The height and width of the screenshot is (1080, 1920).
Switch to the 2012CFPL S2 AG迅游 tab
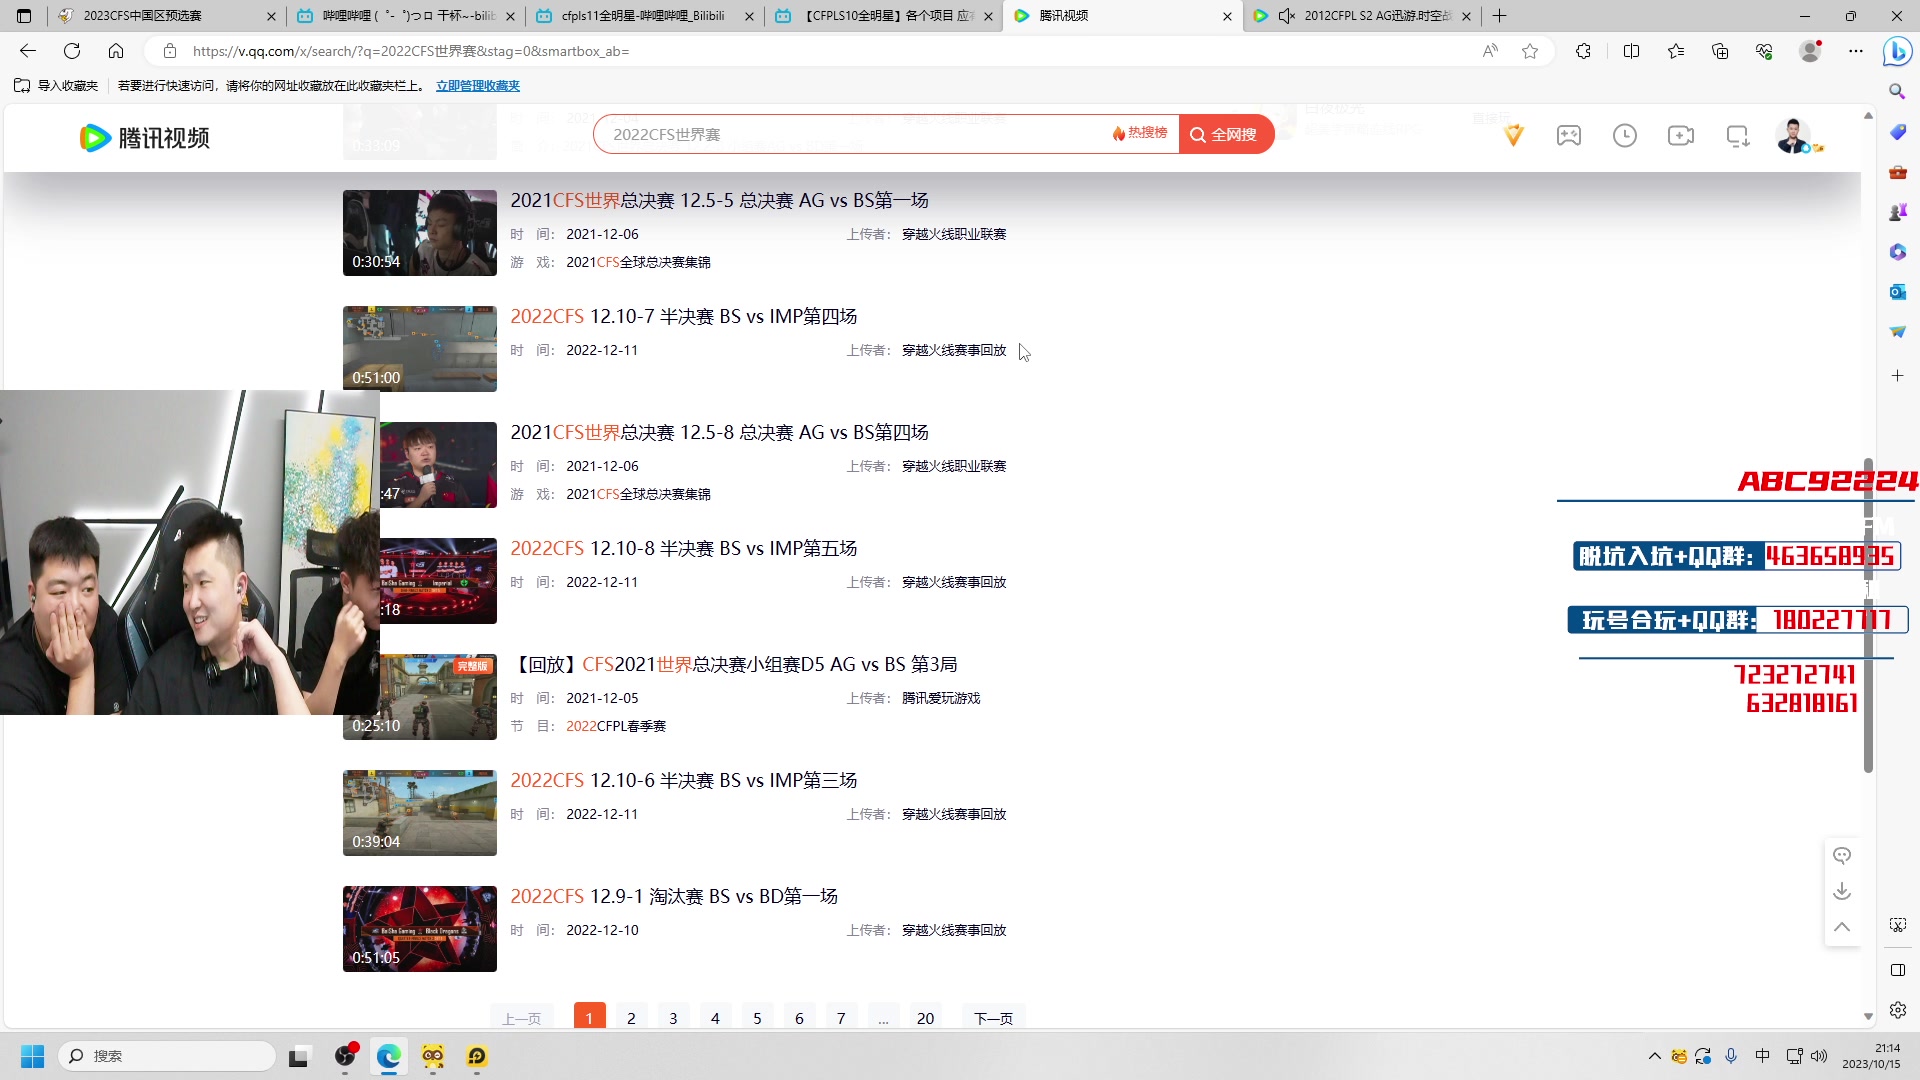coord(1360,16)
